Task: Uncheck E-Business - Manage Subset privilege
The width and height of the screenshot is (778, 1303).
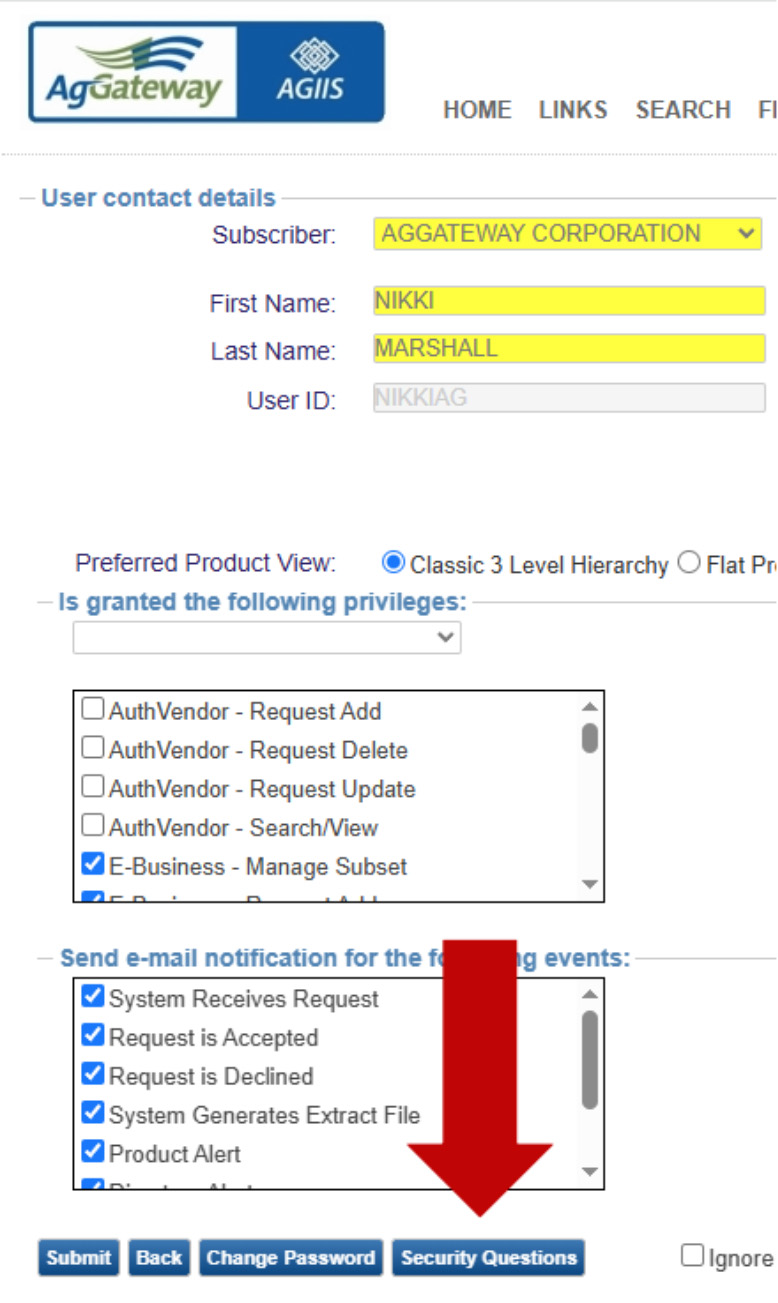Action: (x=92, y=865)
